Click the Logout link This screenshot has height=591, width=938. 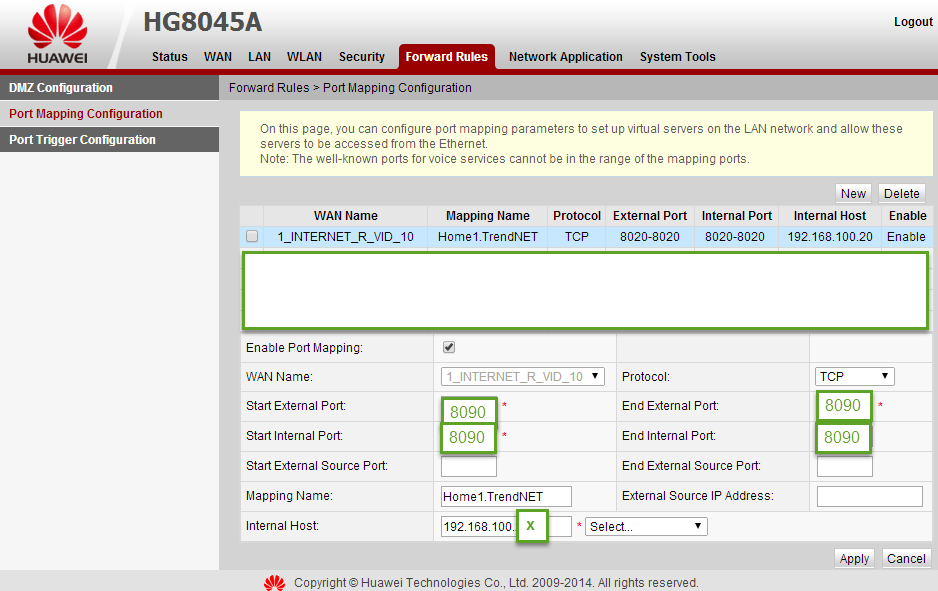912,22
